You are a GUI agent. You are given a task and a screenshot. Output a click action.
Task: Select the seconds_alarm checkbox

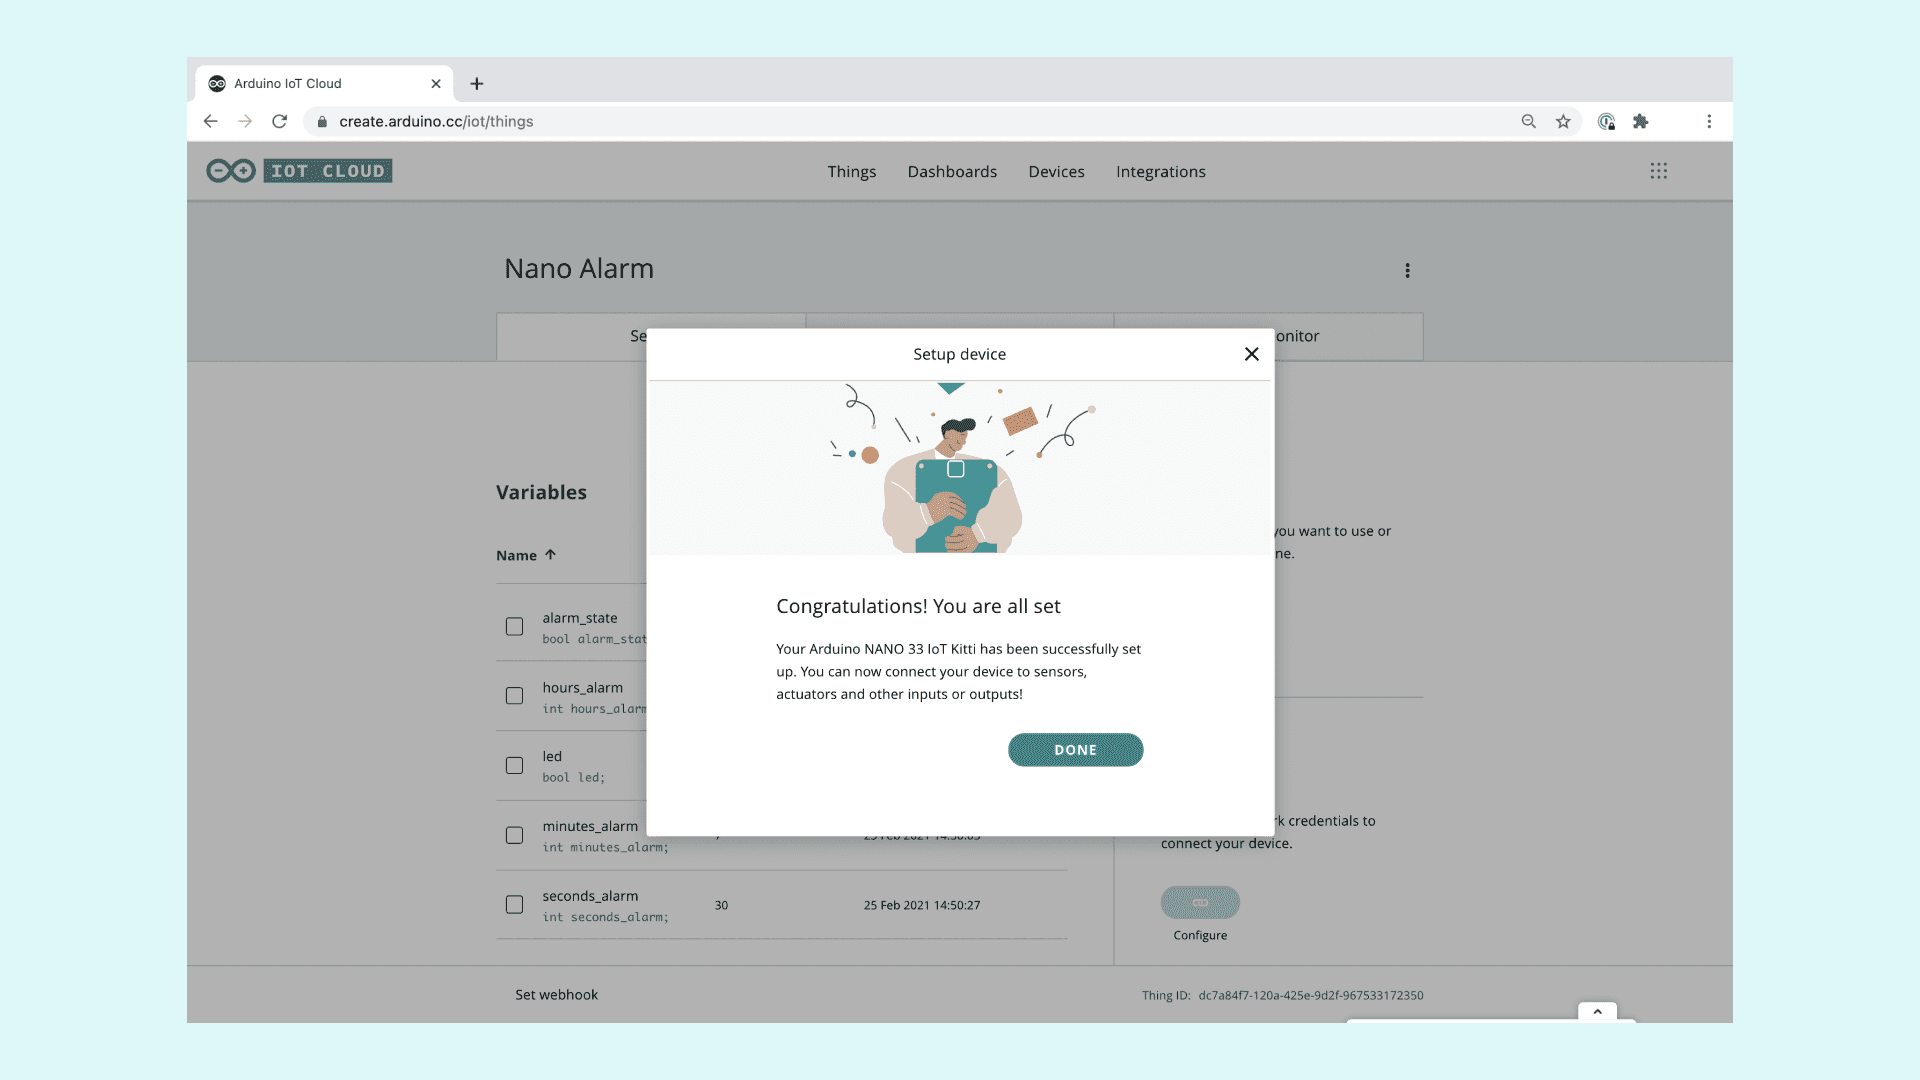point(514,905)
